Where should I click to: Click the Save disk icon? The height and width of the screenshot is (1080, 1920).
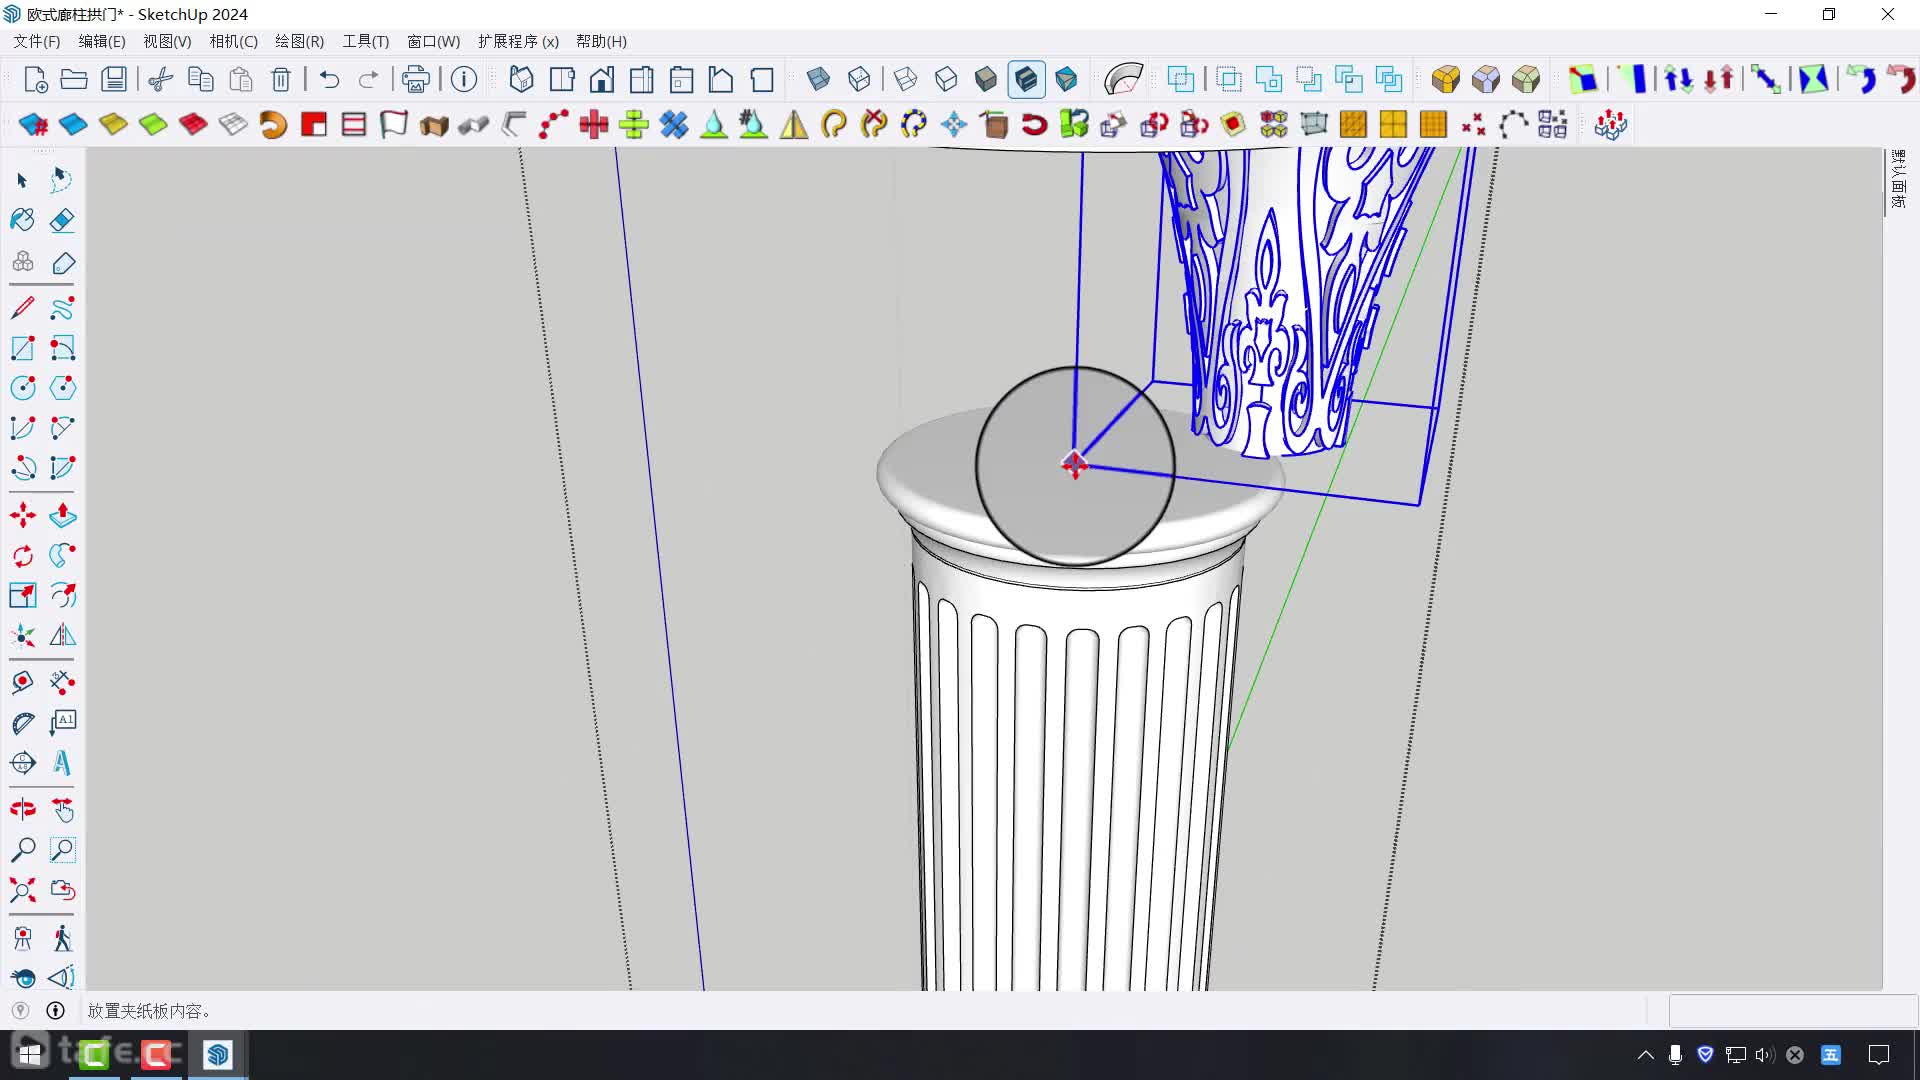pyautogui.click(x=114, y=79)
